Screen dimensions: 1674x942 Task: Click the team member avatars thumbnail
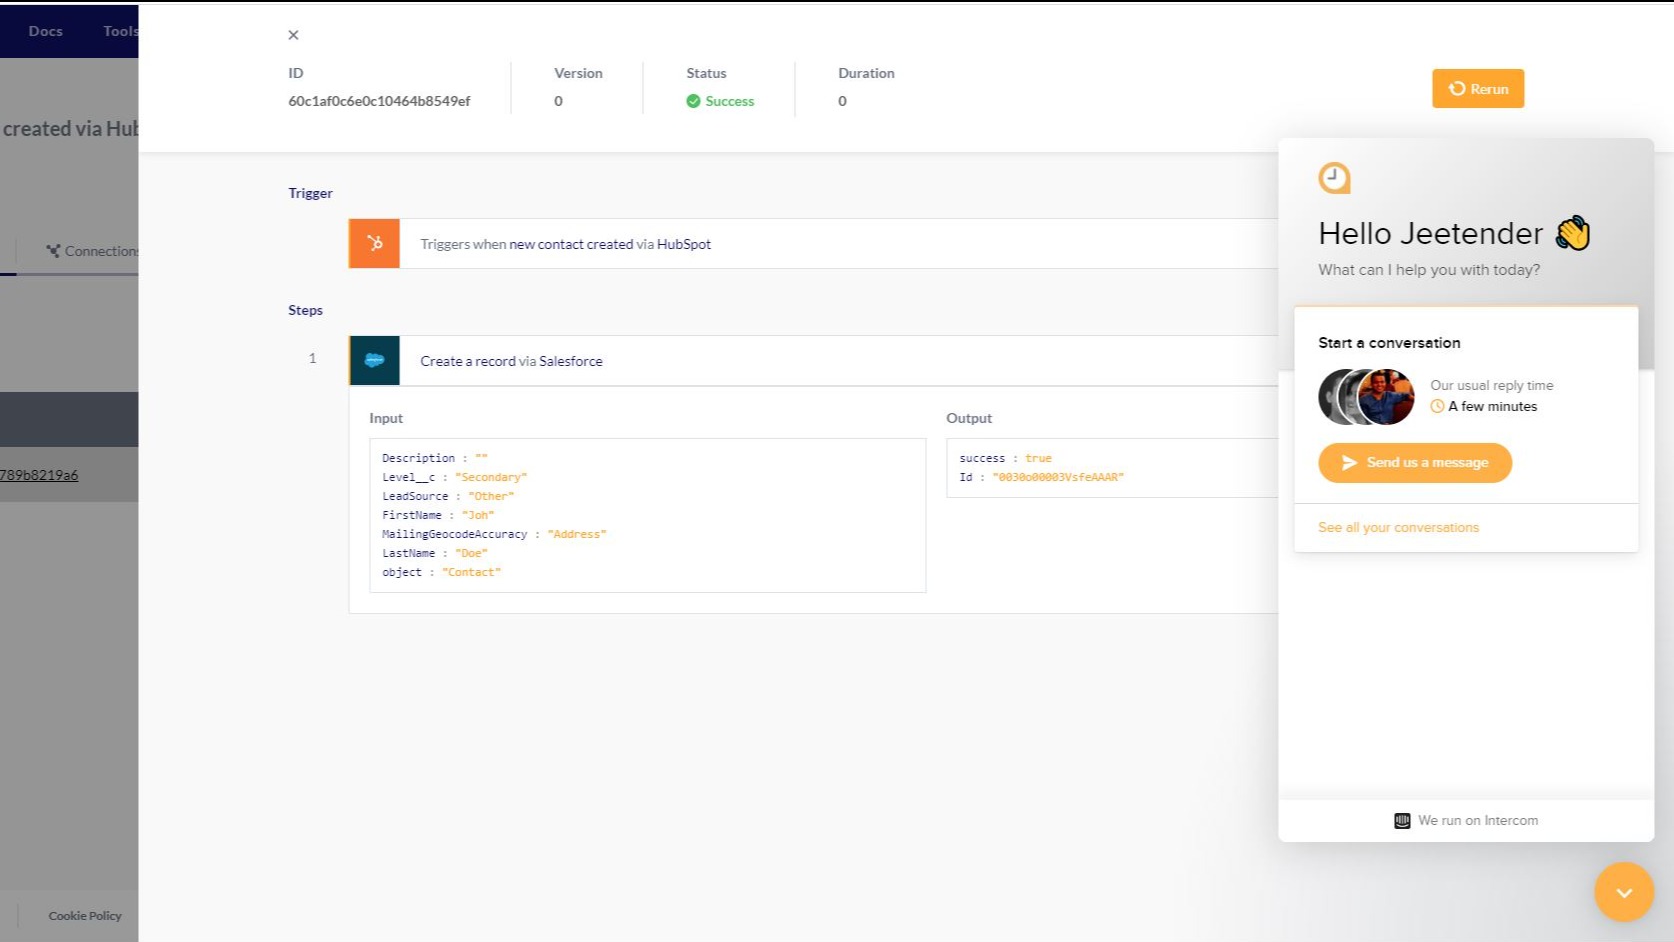1366,396
